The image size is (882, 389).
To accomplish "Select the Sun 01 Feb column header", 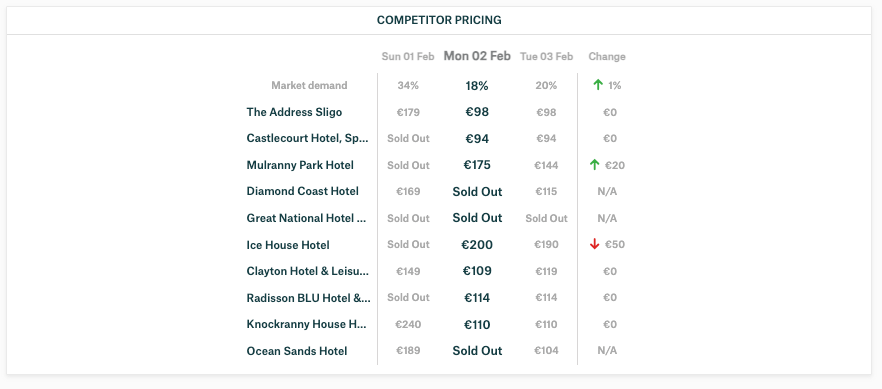I will tap(408, 56).
